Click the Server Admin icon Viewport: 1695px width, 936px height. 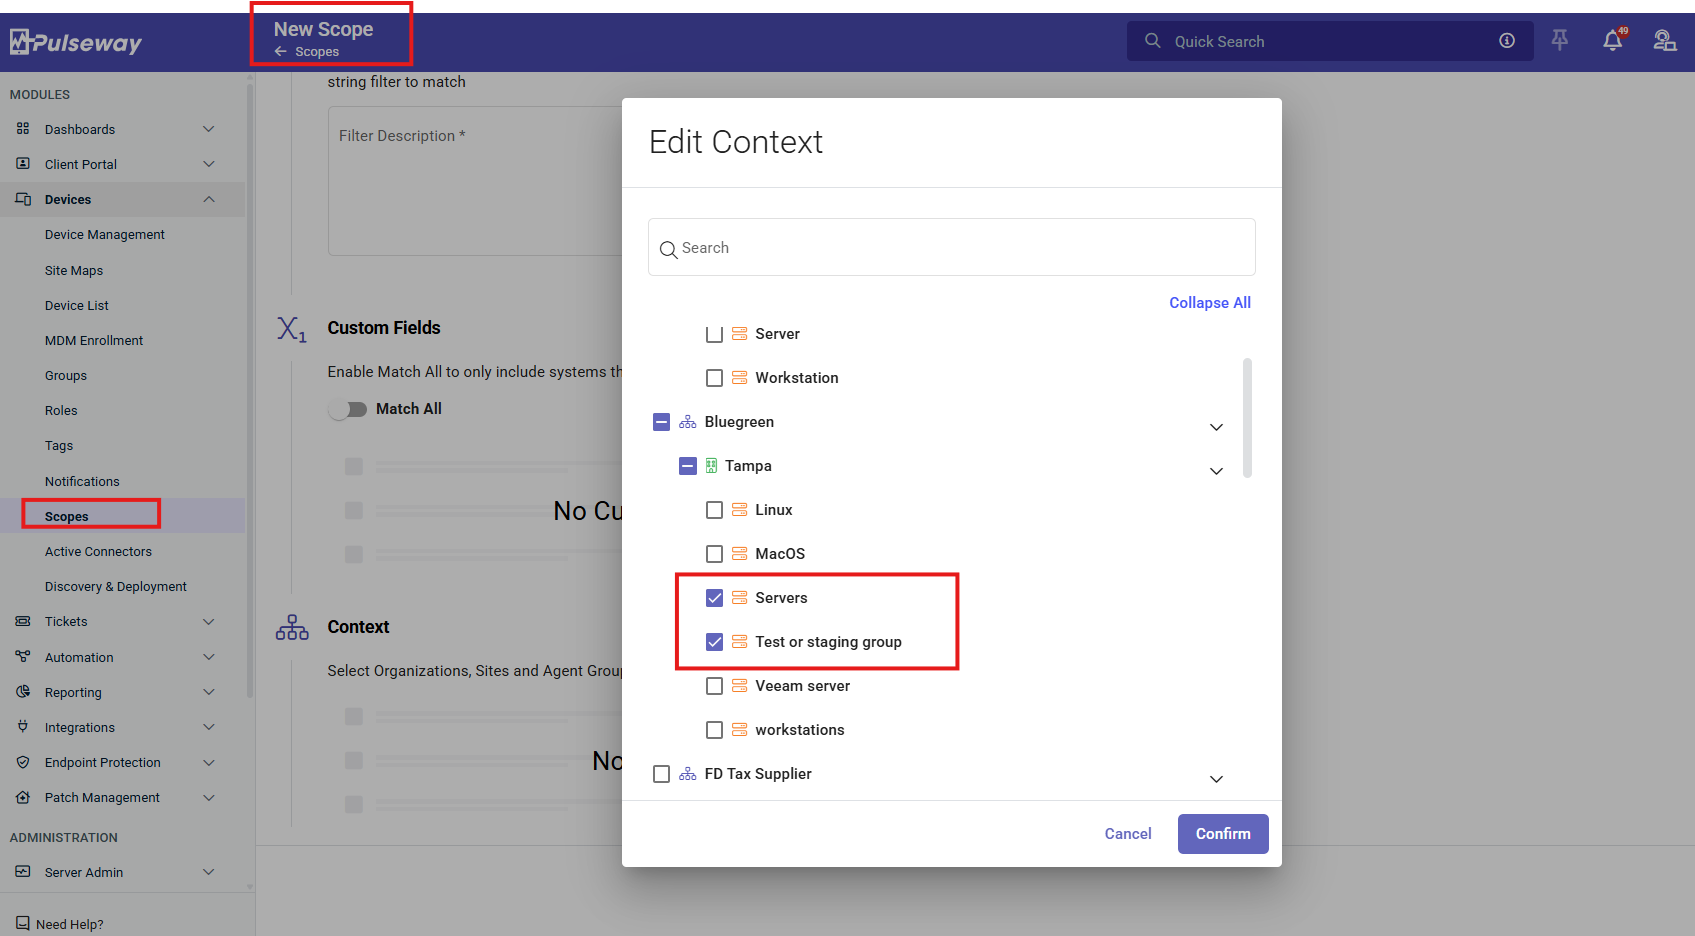pos(23,872)
